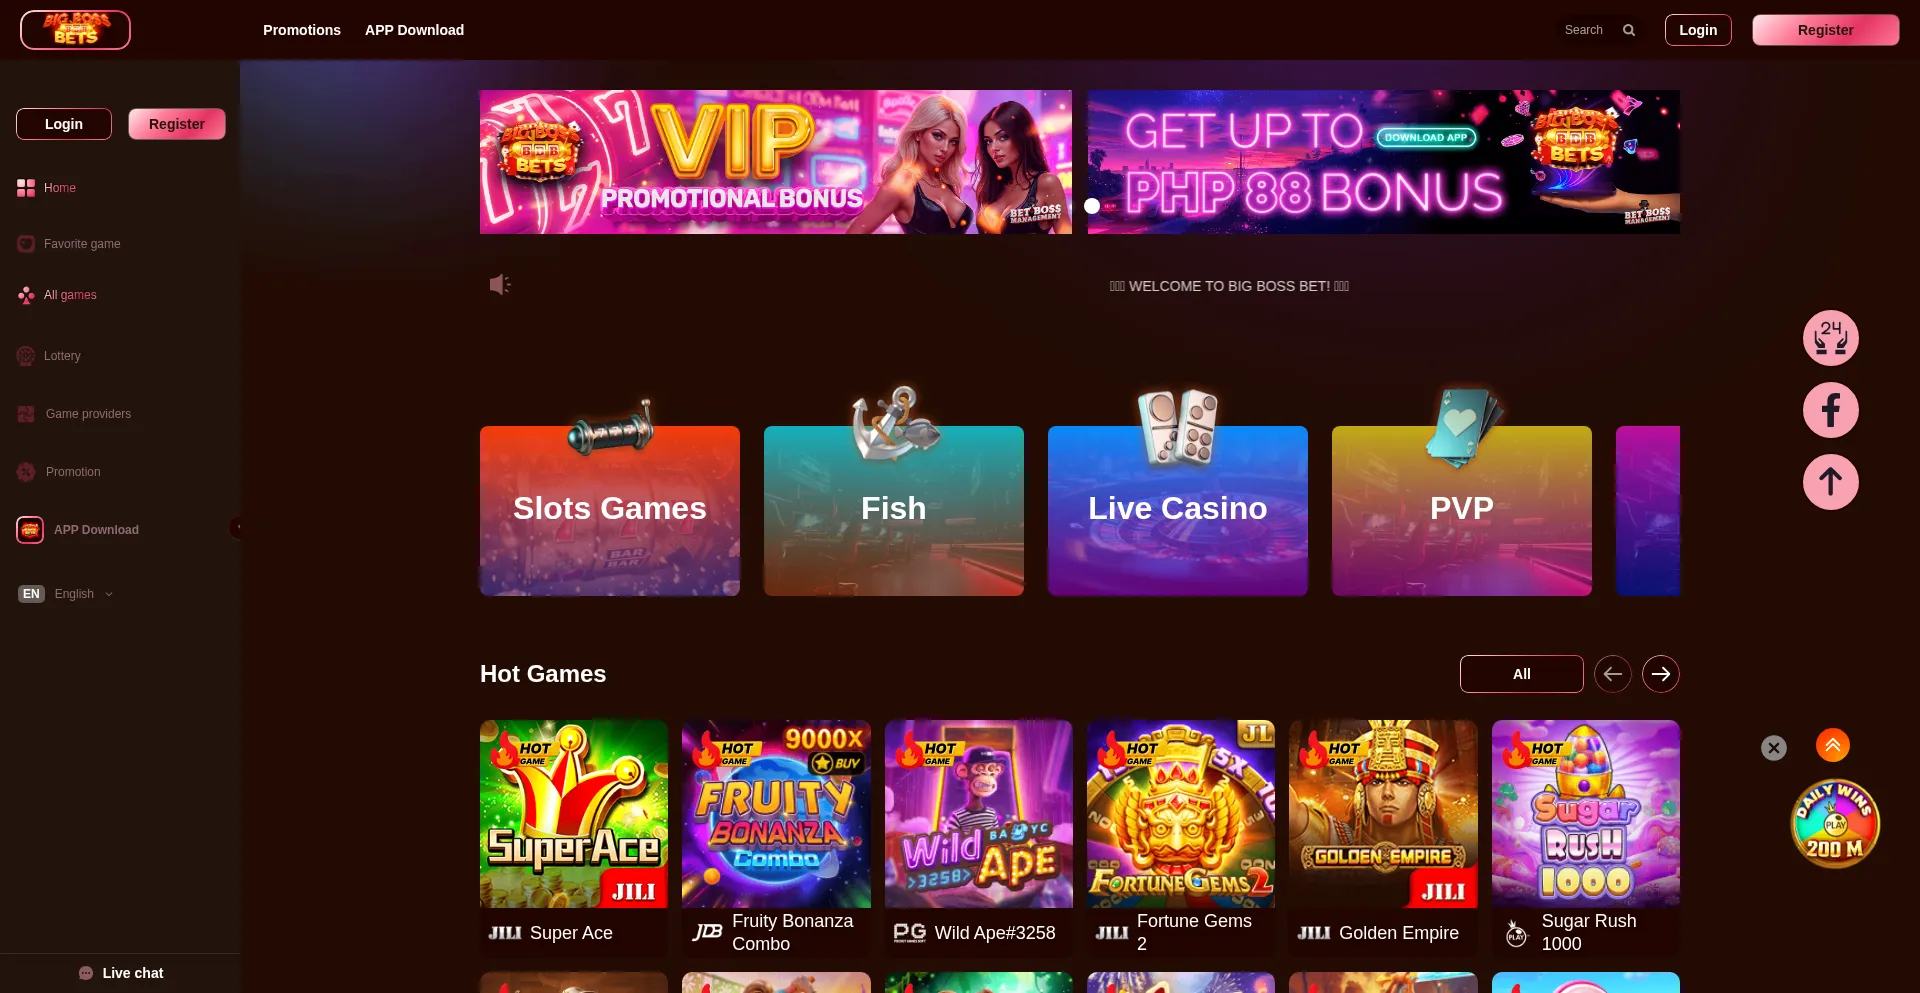Select the first banner carousel dot

(x=1092, y=206)
